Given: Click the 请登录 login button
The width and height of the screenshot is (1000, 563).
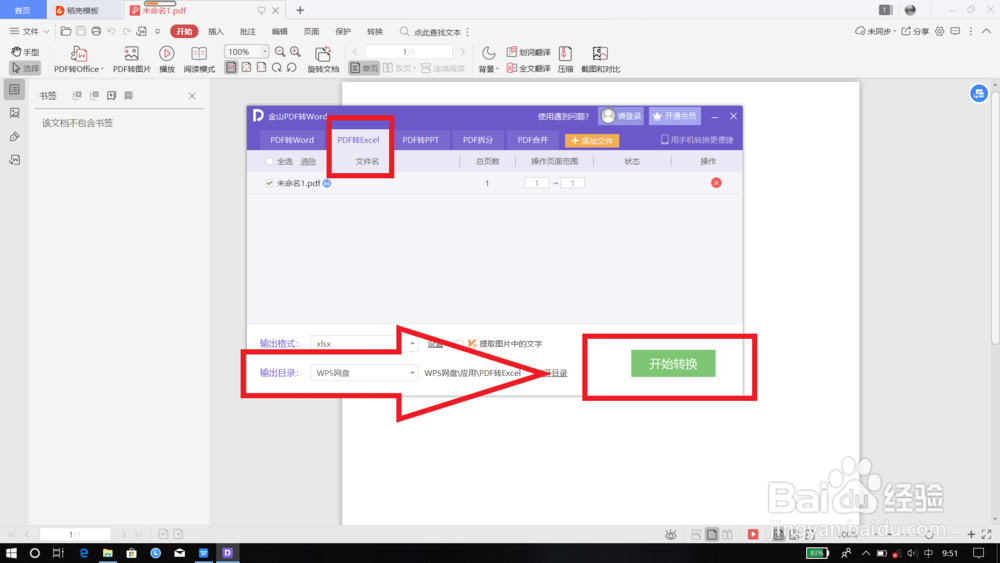Looking at the screenshot, I should 621,116.
